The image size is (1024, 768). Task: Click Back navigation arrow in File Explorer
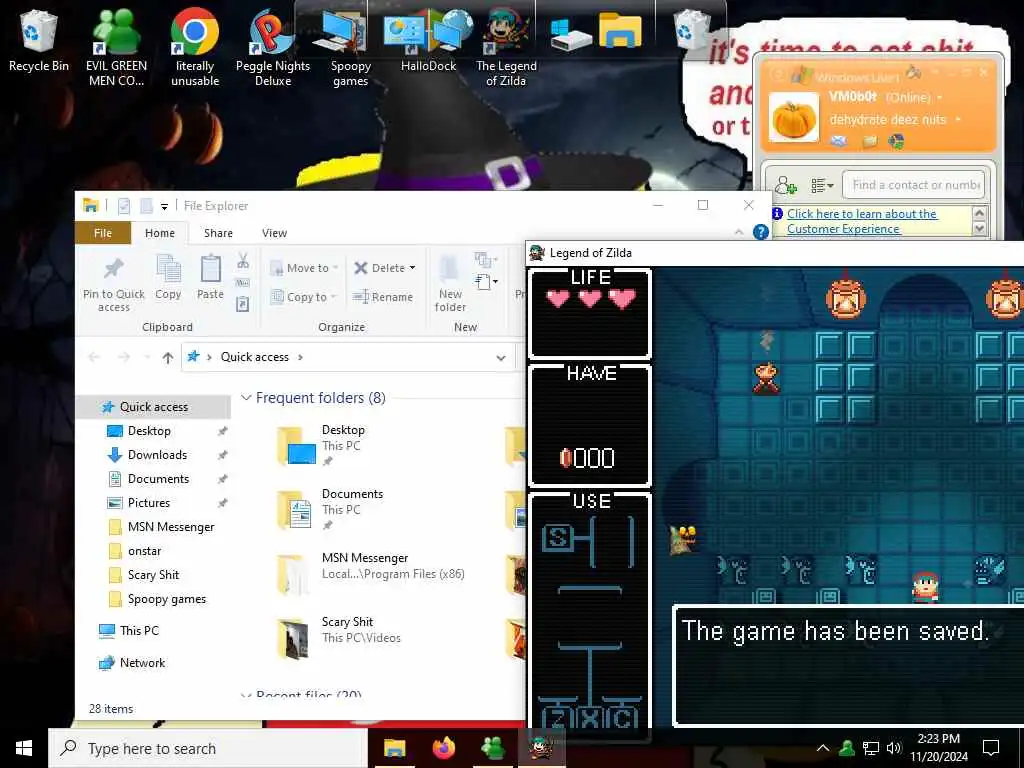pyautogui.click(x=94, y=357)
